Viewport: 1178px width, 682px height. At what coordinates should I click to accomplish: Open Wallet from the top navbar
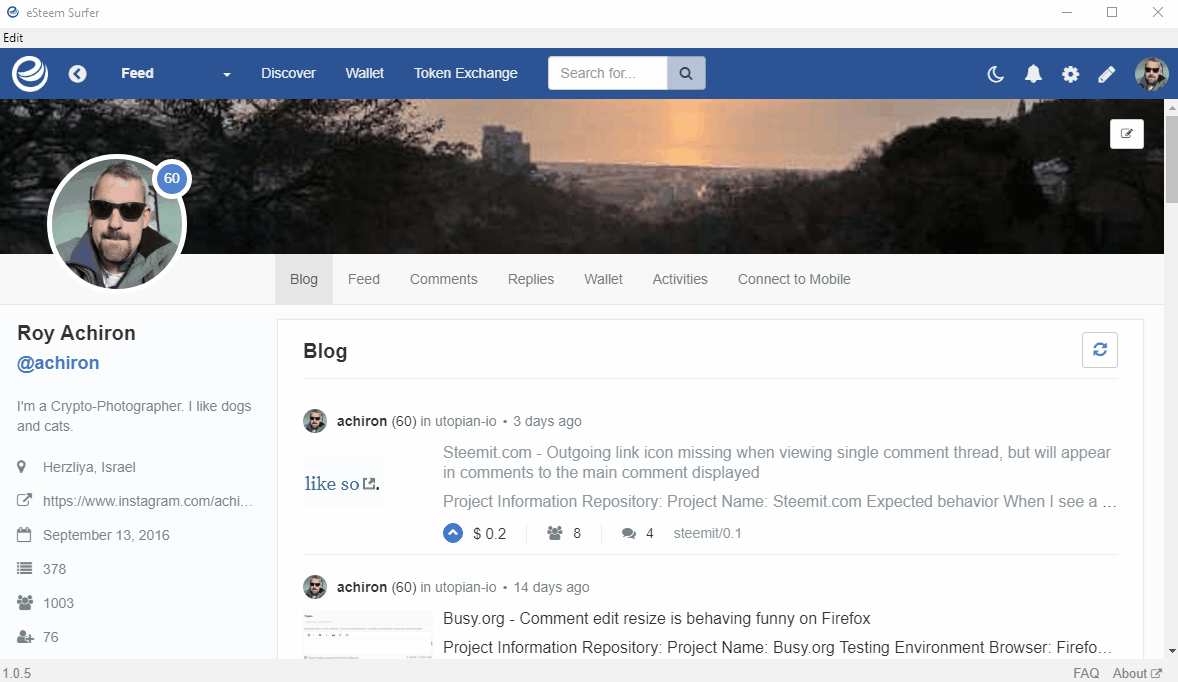pos(364,74)
